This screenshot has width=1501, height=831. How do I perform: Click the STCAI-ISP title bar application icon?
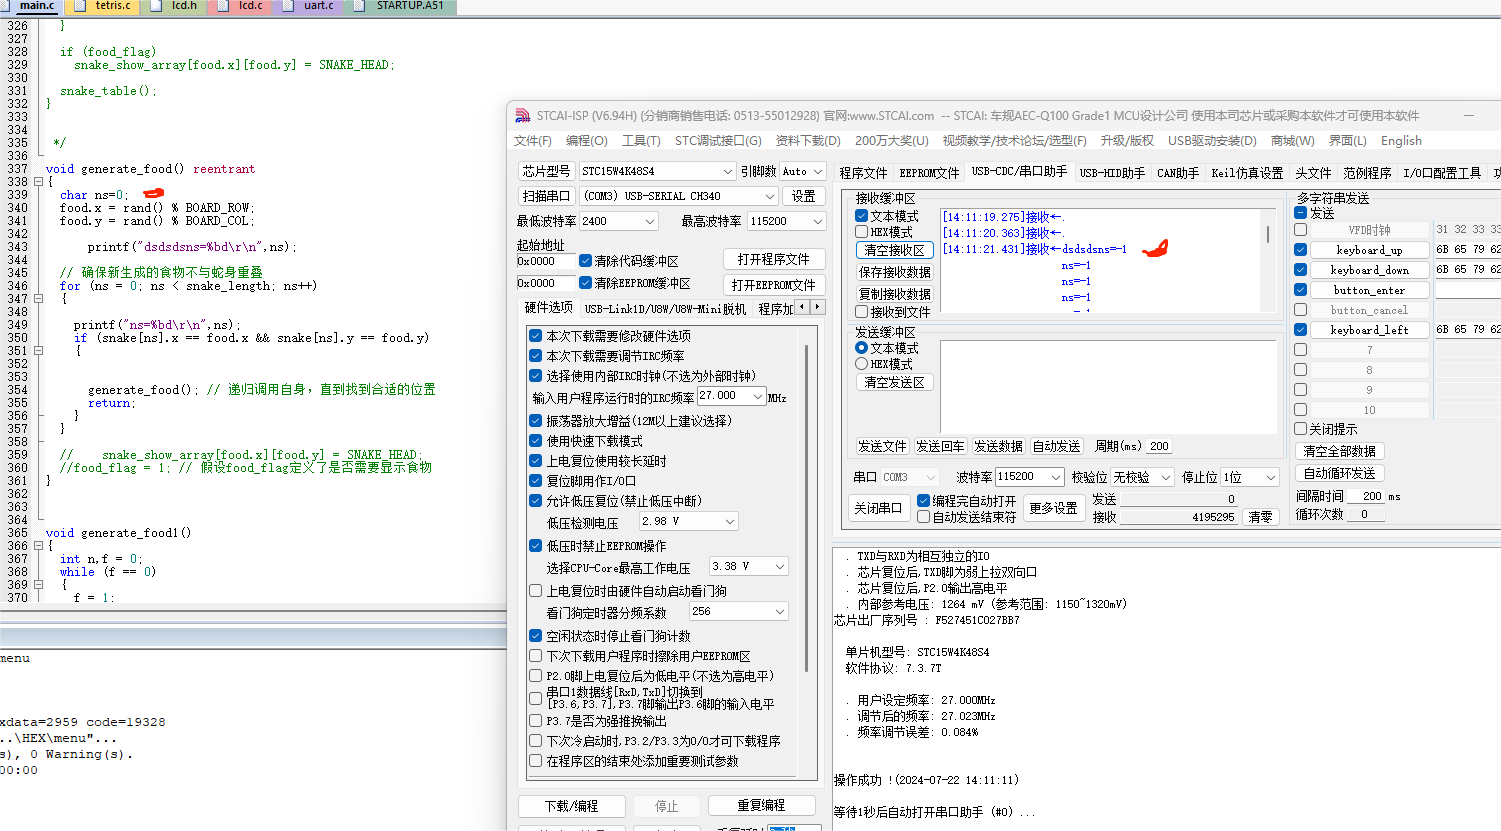pyautogui.click(x=522, y=116)
